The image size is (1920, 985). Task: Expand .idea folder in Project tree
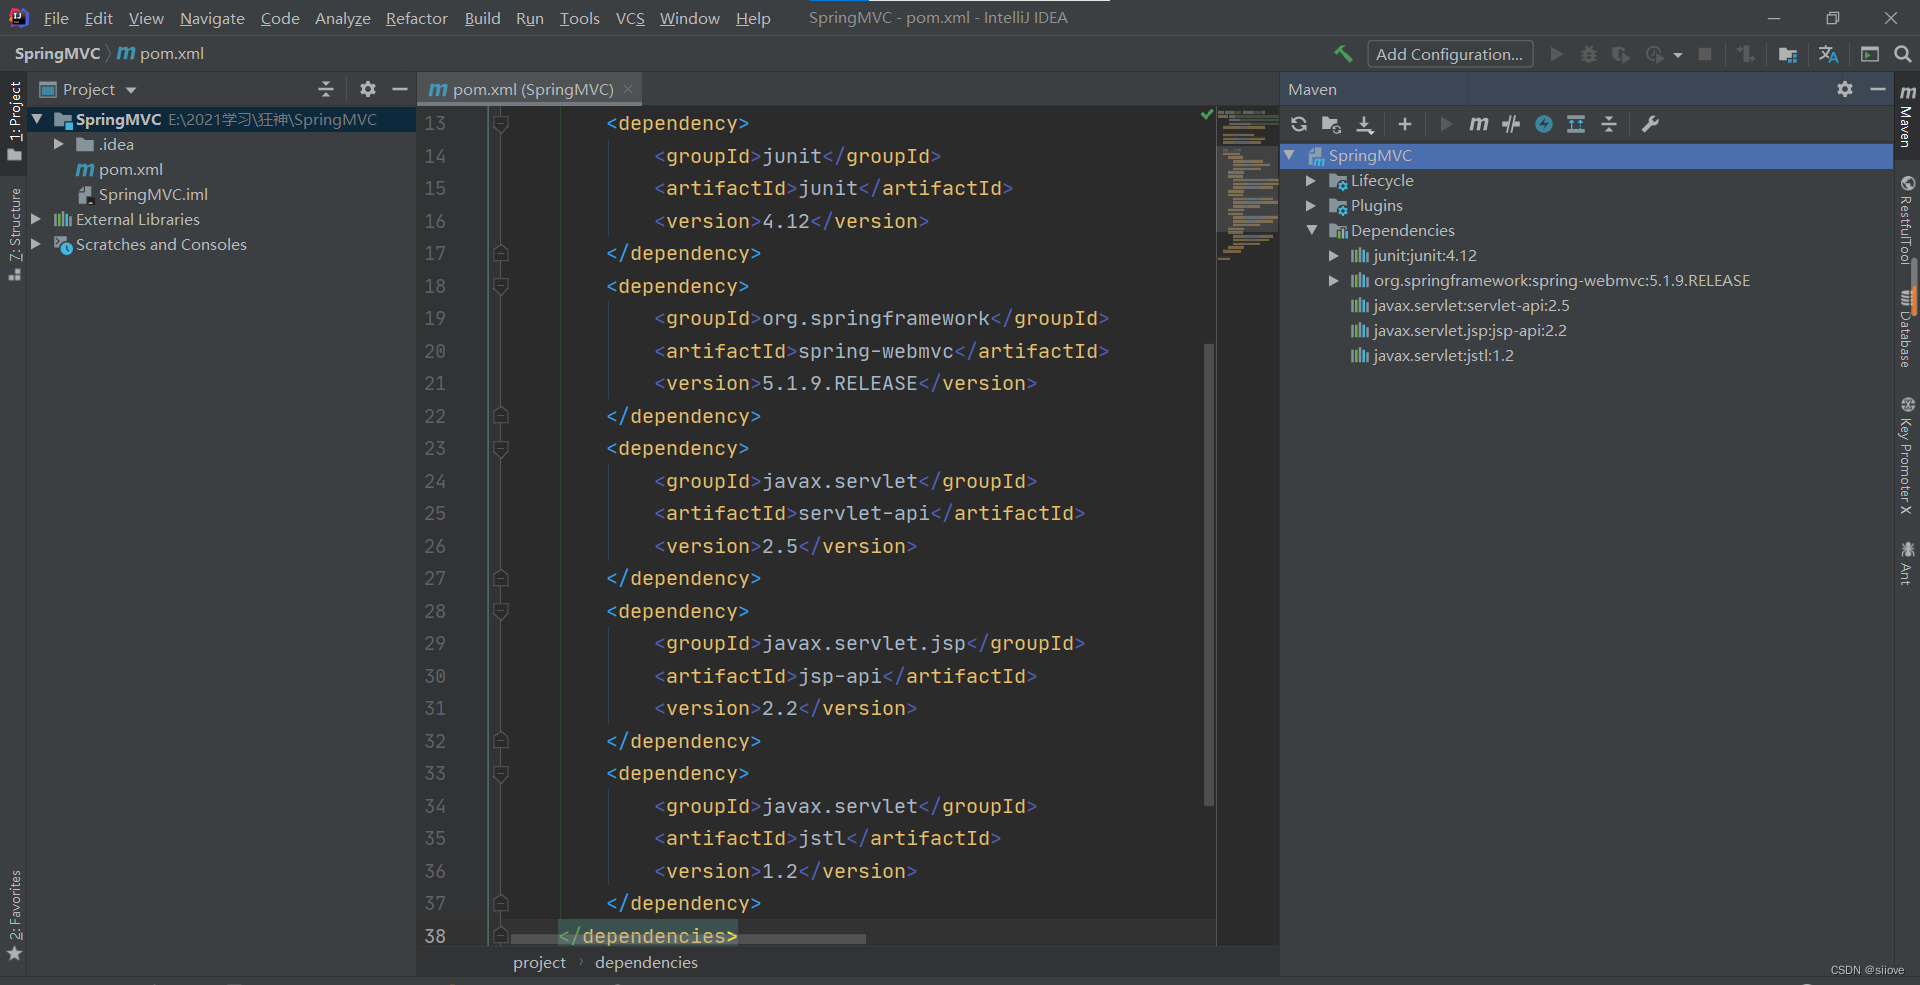[59, 144]
